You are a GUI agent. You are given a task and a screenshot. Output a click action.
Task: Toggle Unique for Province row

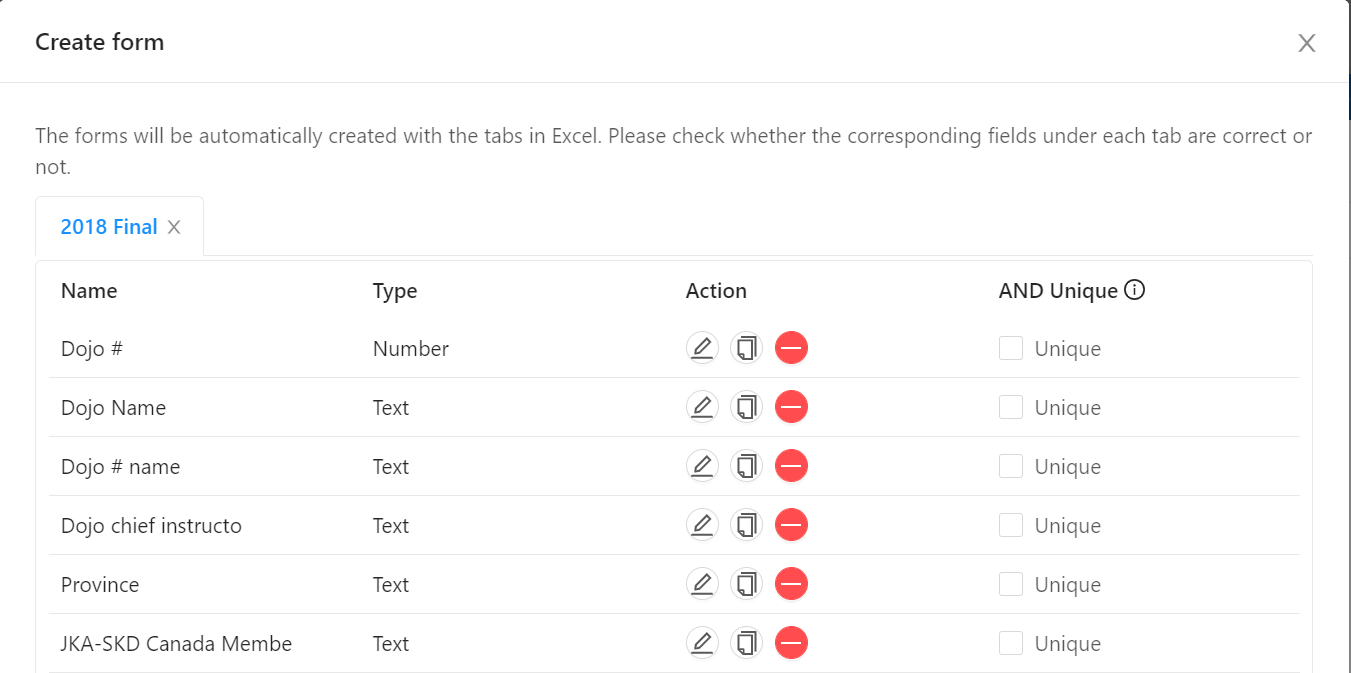1011,584
